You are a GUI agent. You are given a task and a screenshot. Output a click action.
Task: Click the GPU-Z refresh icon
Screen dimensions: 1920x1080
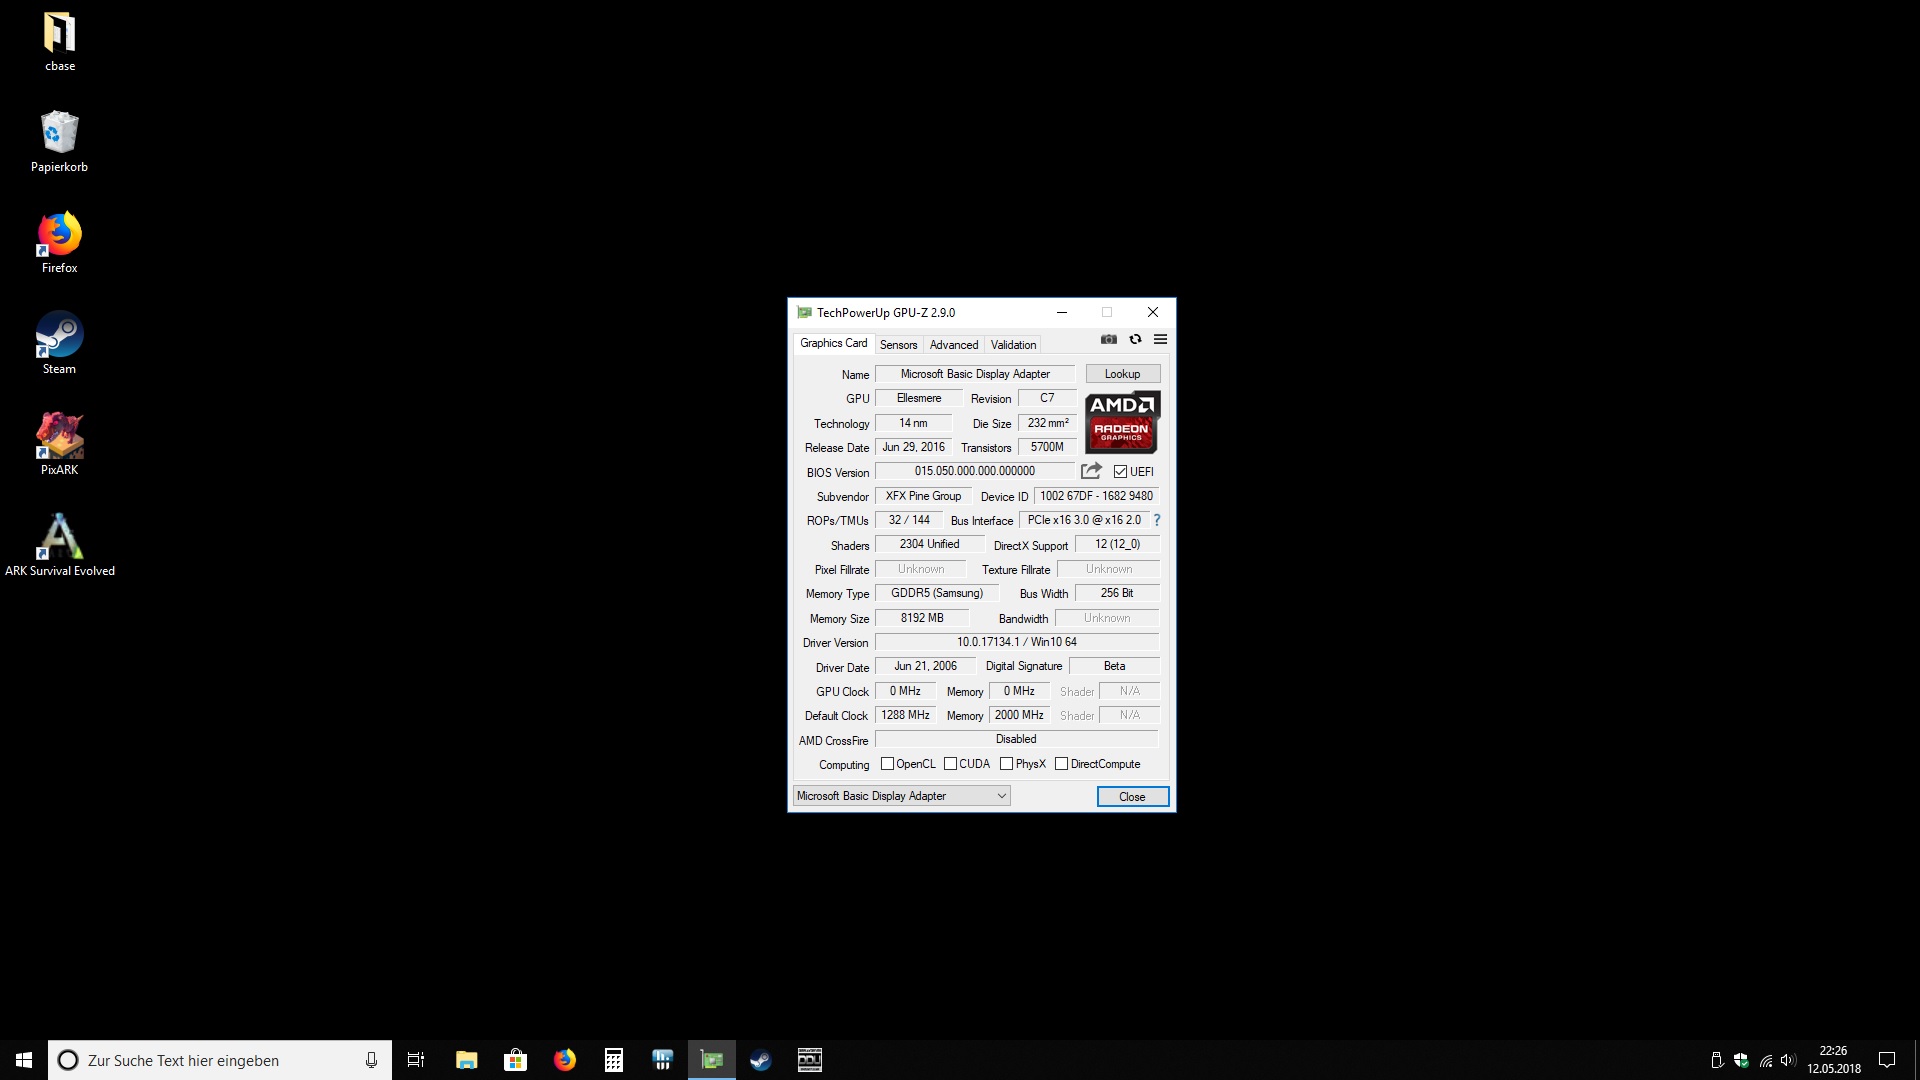1135,339
